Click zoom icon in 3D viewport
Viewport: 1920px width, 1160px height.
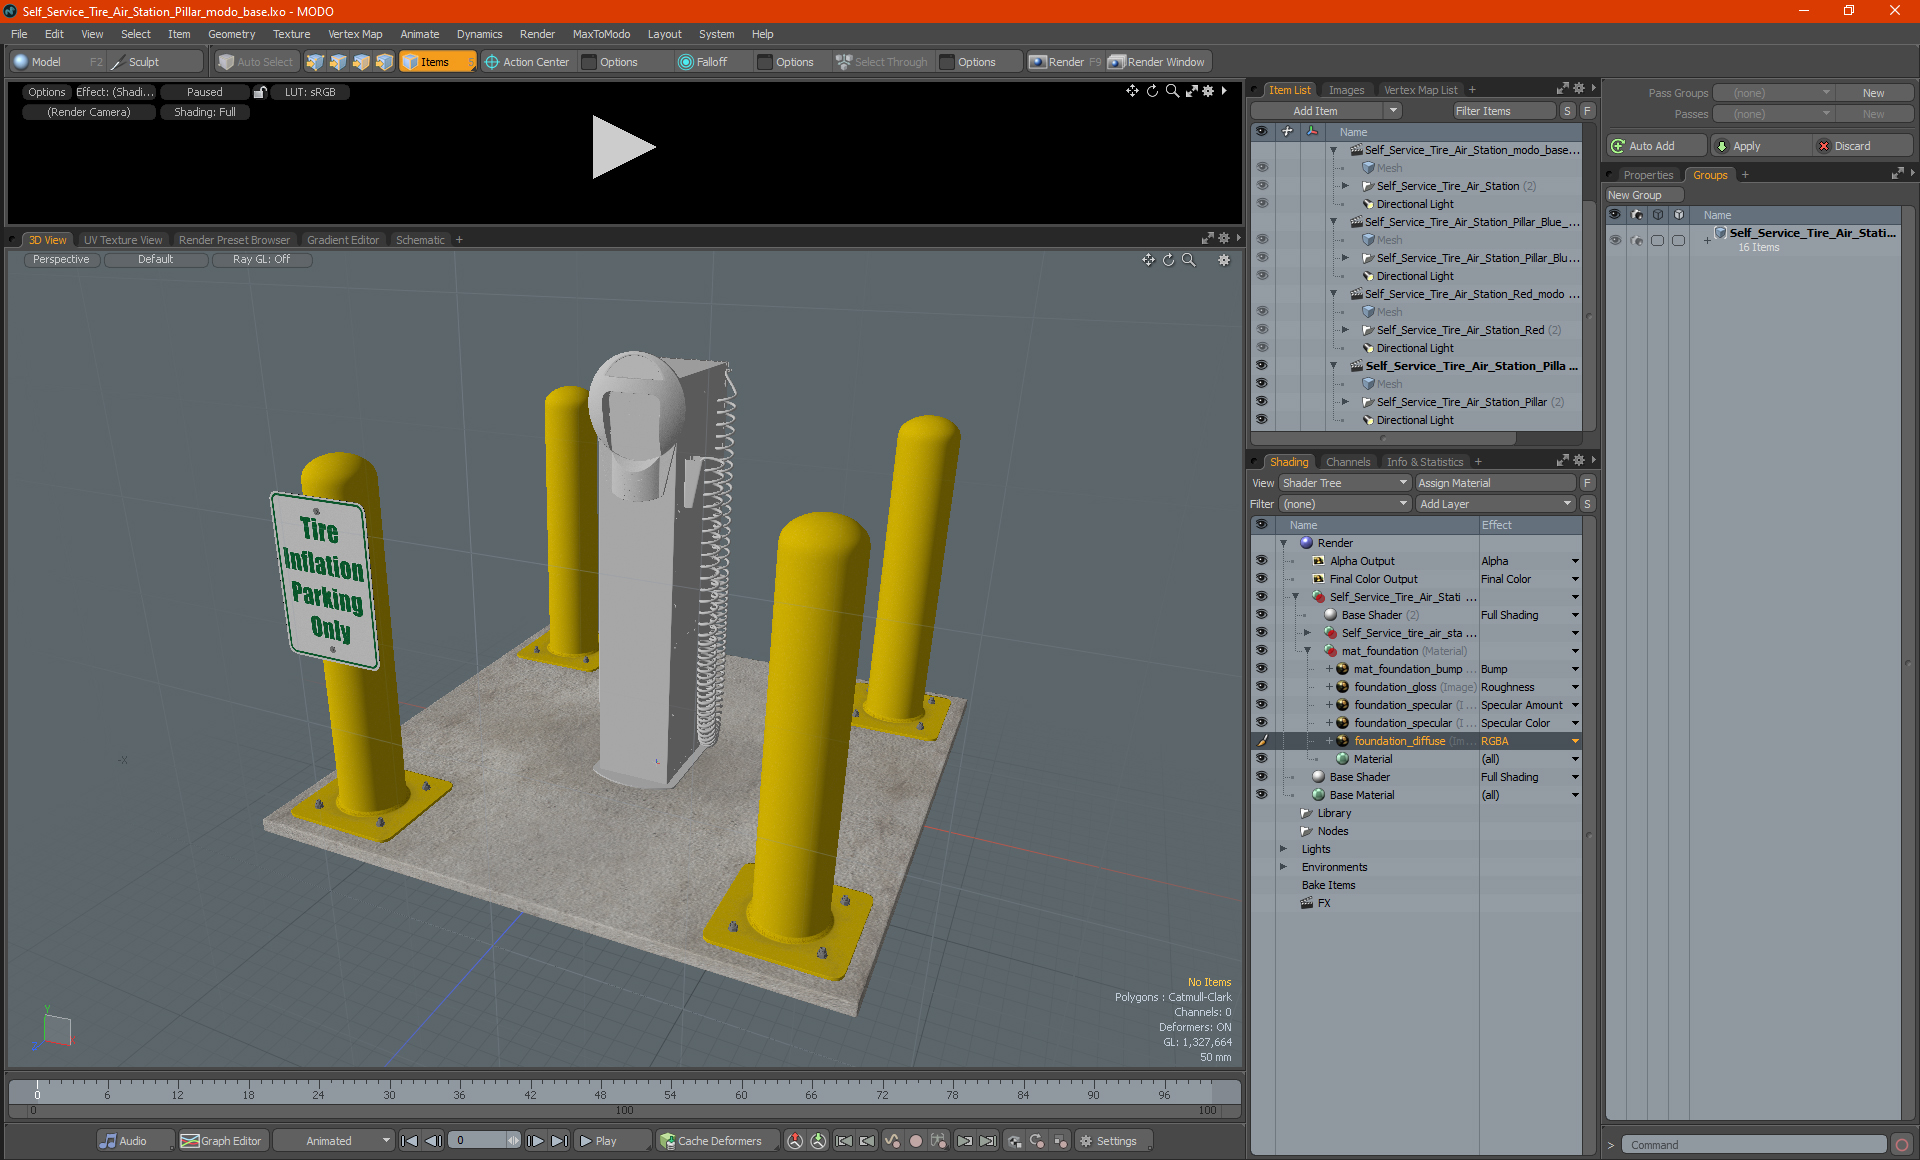[x=1189, y=260]
